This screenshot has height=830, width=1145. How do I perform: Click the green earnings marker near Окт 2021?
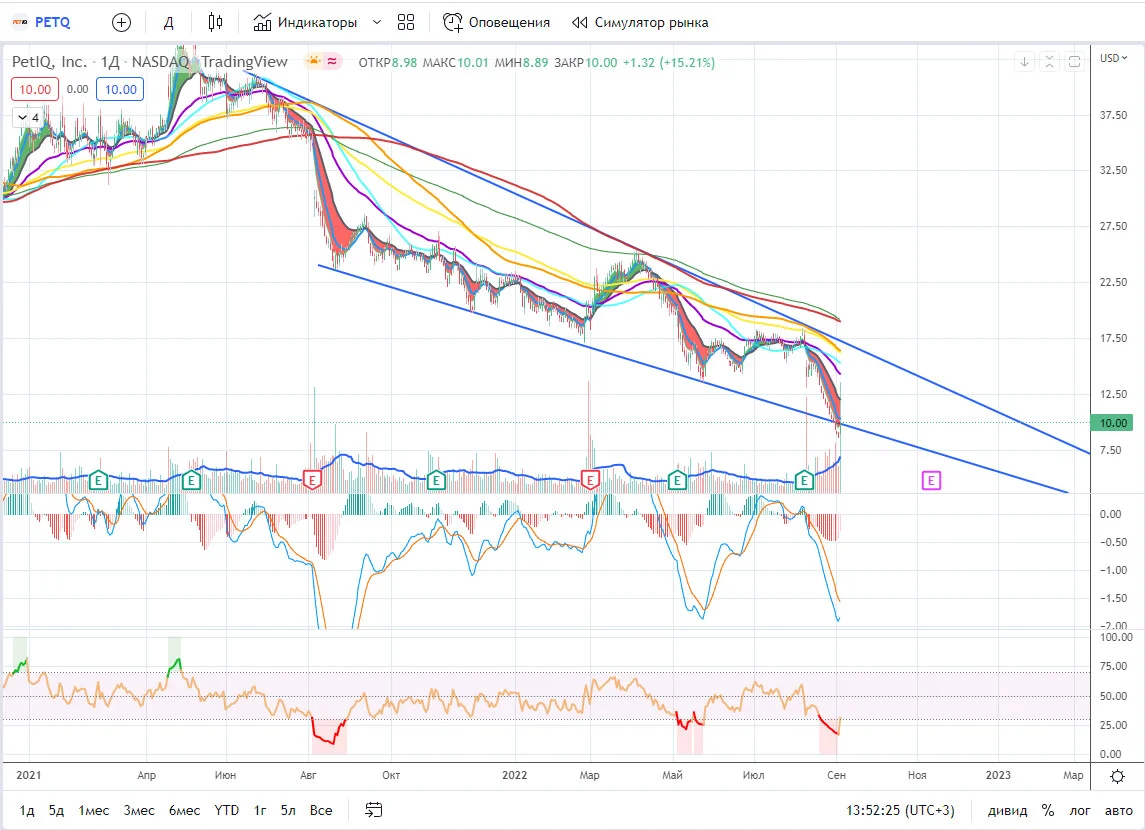(436, 480)
